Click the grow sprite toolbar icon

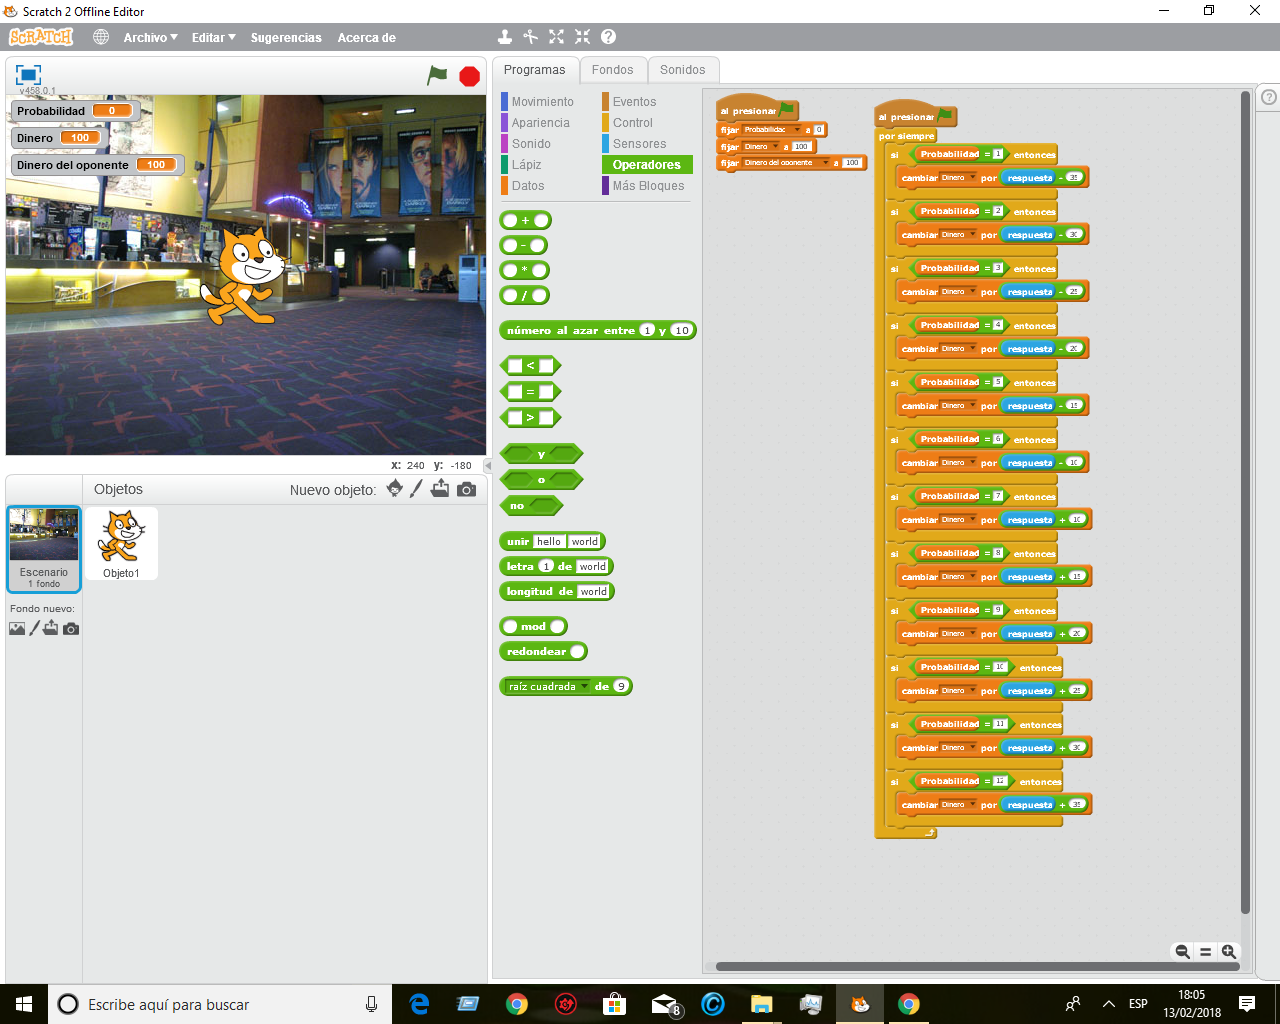pos(556,36)
